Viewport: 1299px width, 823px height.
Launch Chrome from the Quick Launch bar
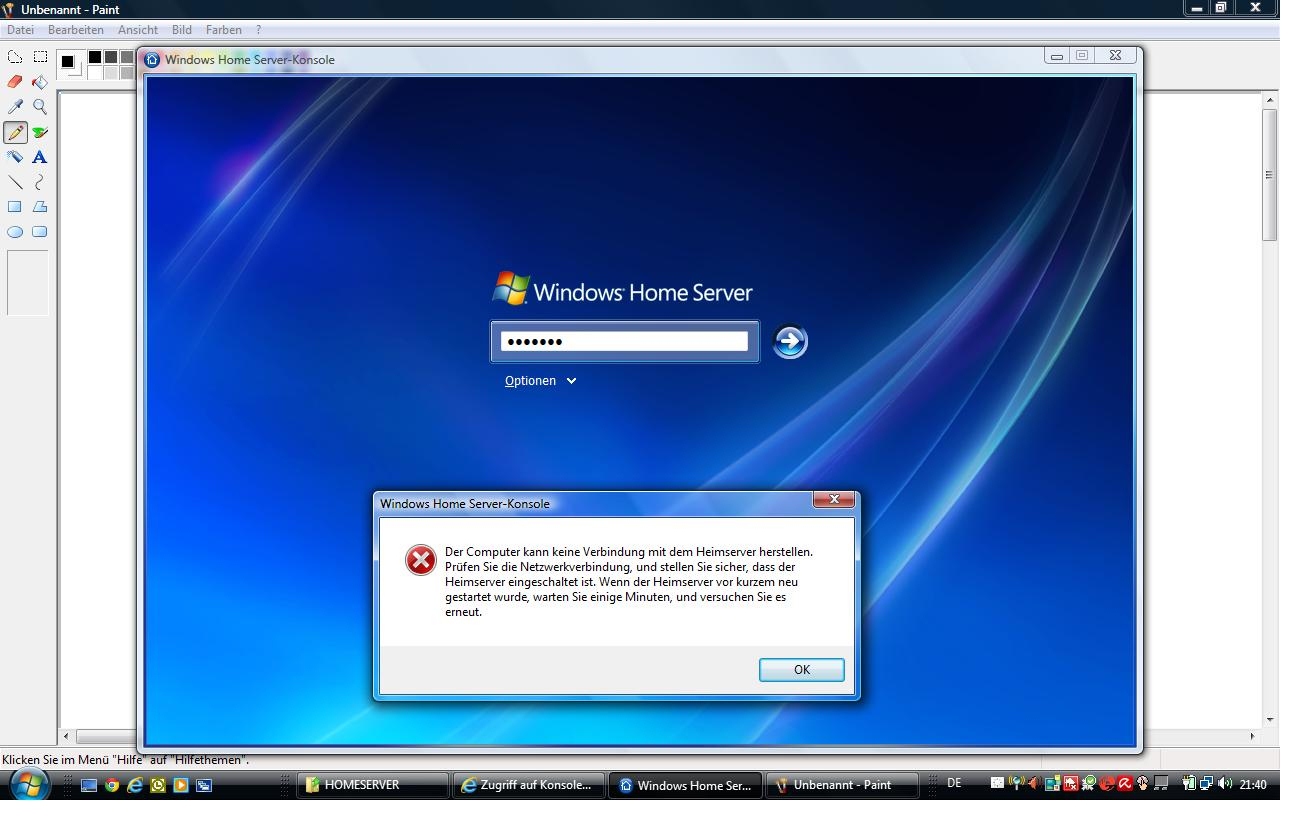112,785
